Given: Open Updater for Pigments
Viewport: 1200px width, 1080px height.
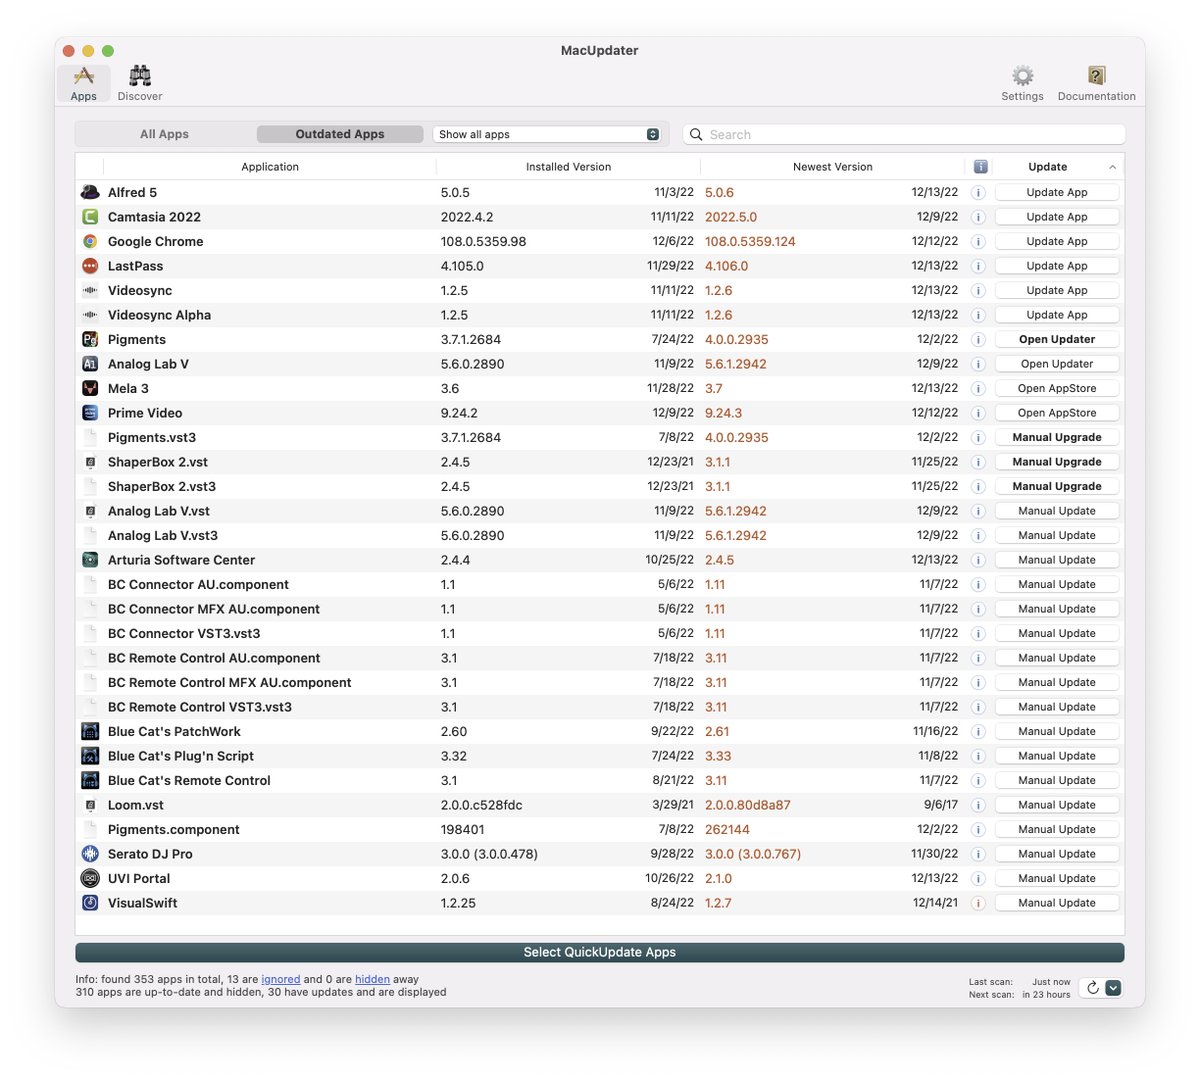Looking at the screenshot, I should point(1057,339).
